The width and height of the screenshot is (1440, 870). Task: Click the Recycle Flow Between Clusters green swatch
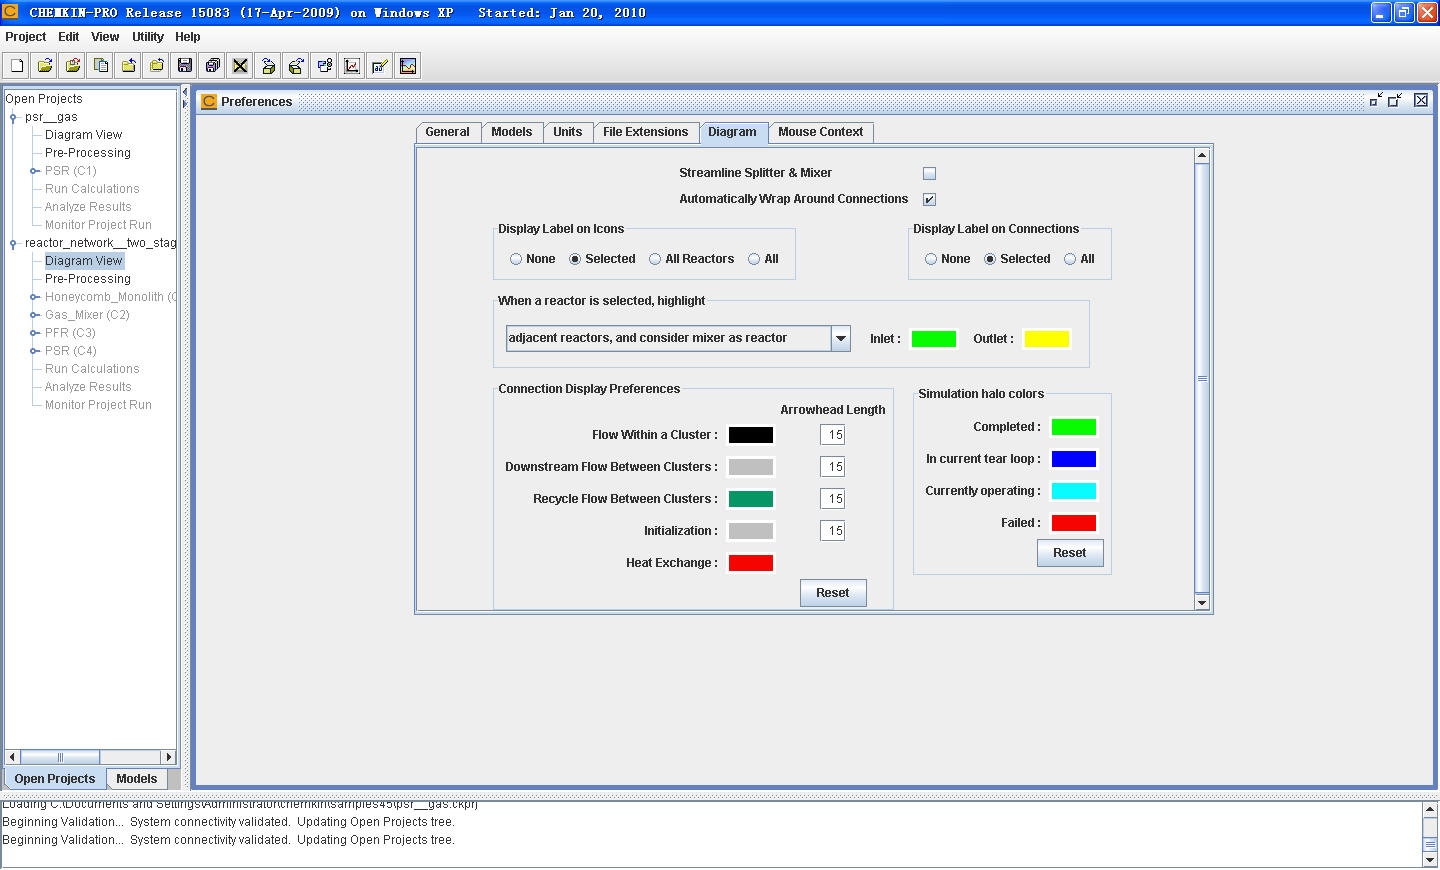(751, 499)
